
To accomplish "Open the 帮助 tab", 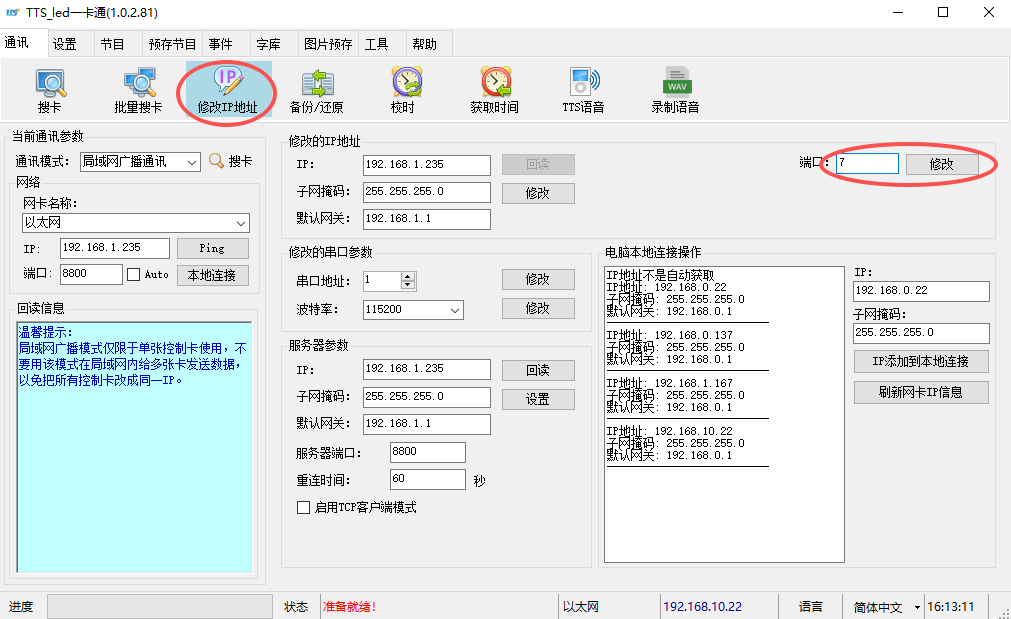I will point(424,44).
